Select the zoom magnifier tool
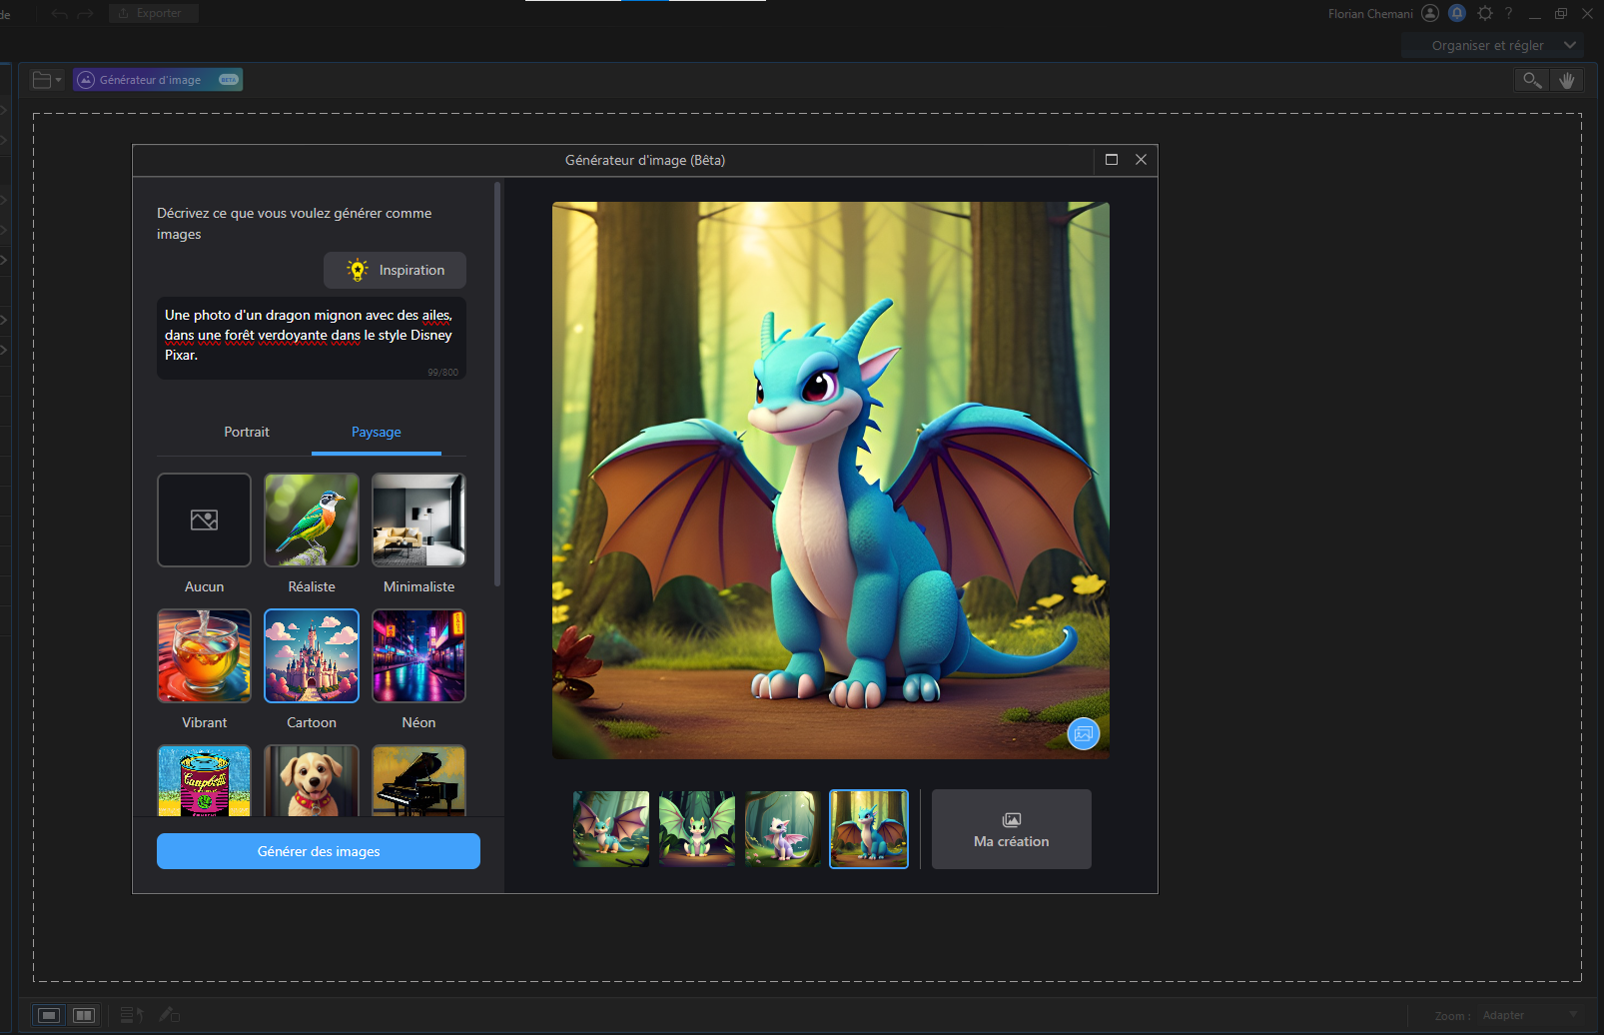The width and height of the screenshot is (1604, 1035). click(1531, 80)
